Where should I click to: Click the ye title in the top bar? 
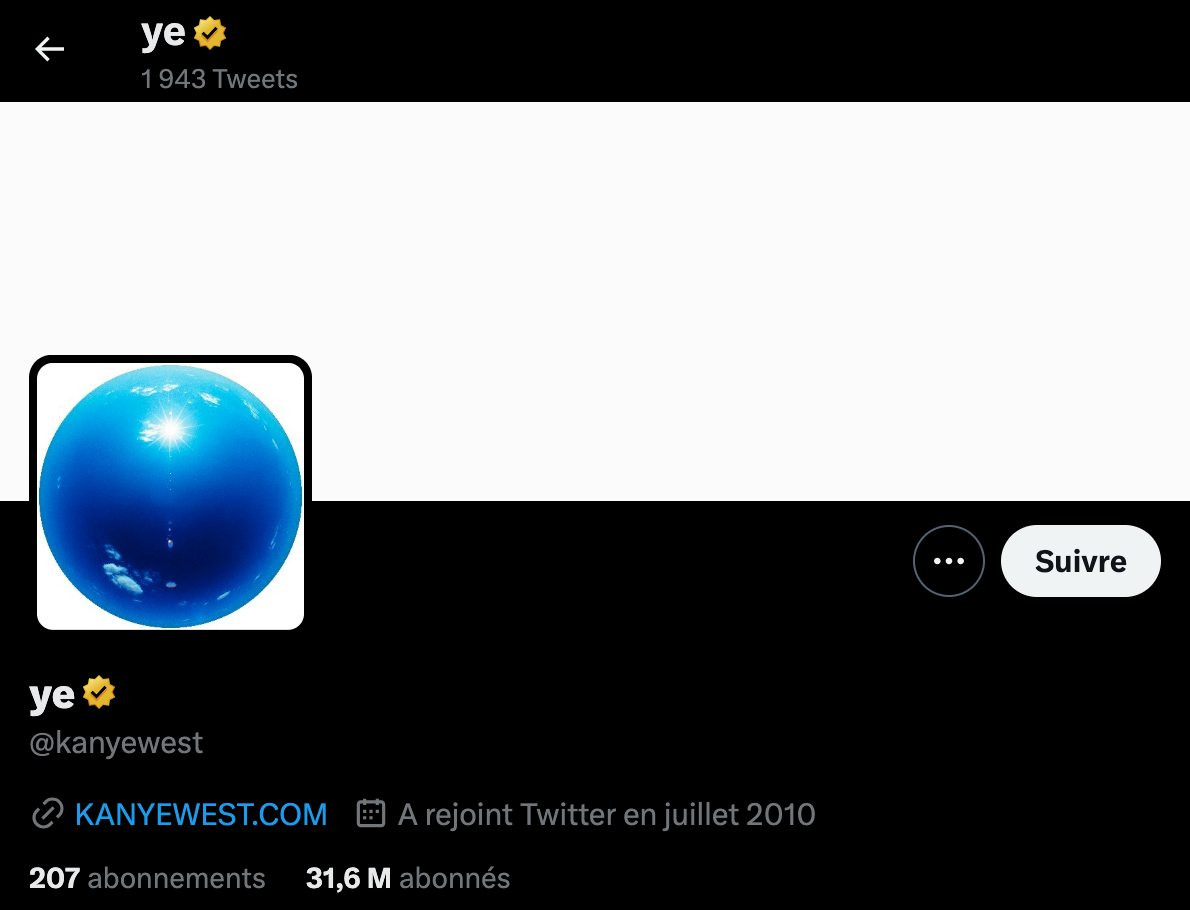coord(163,34)
